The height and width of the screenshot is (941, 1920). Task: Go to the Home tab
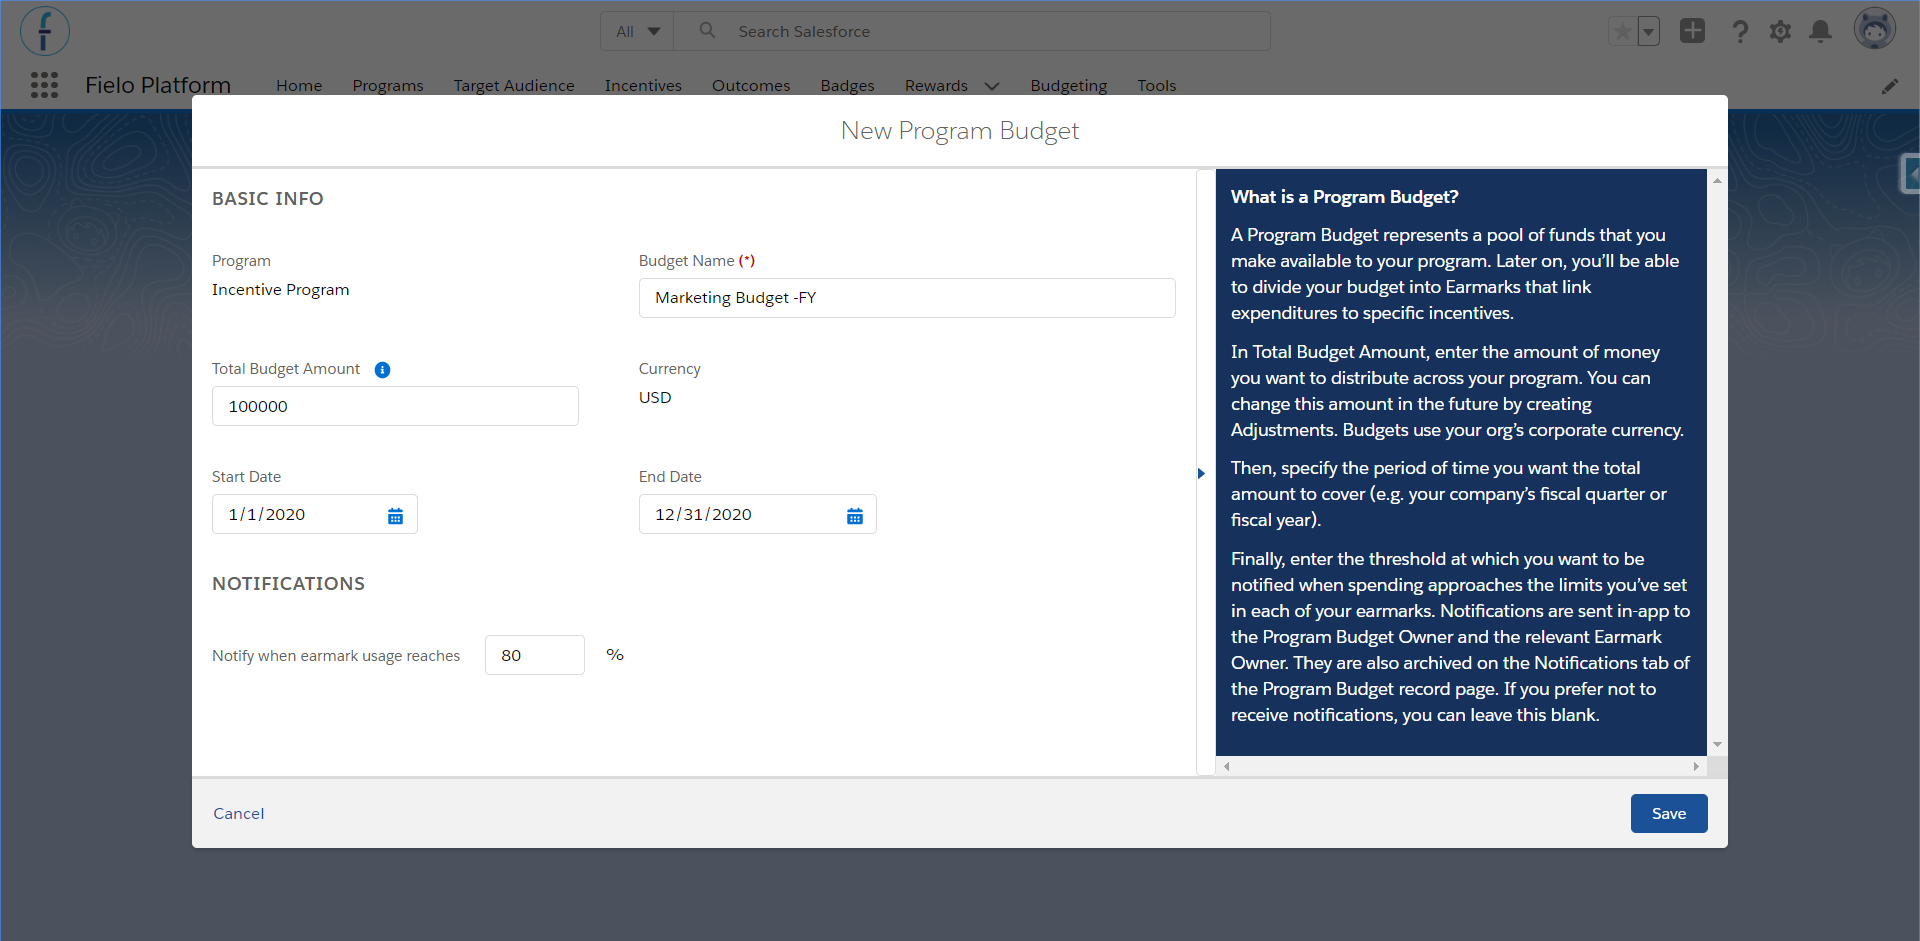click(x=299, y=86)
